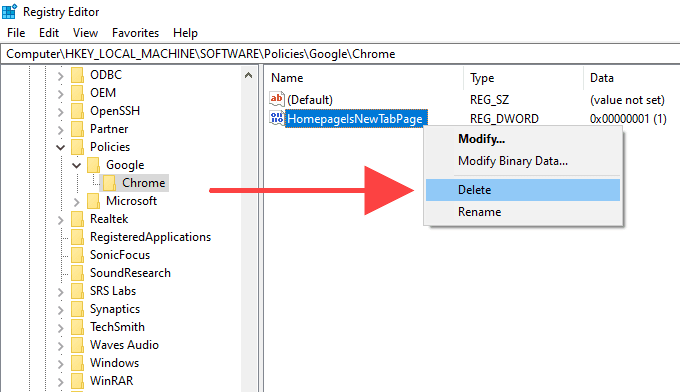Click the tree scrollbar up arrow
This screenshot has height=392, width=680.
pyautogui.click(x=248, y=75)
